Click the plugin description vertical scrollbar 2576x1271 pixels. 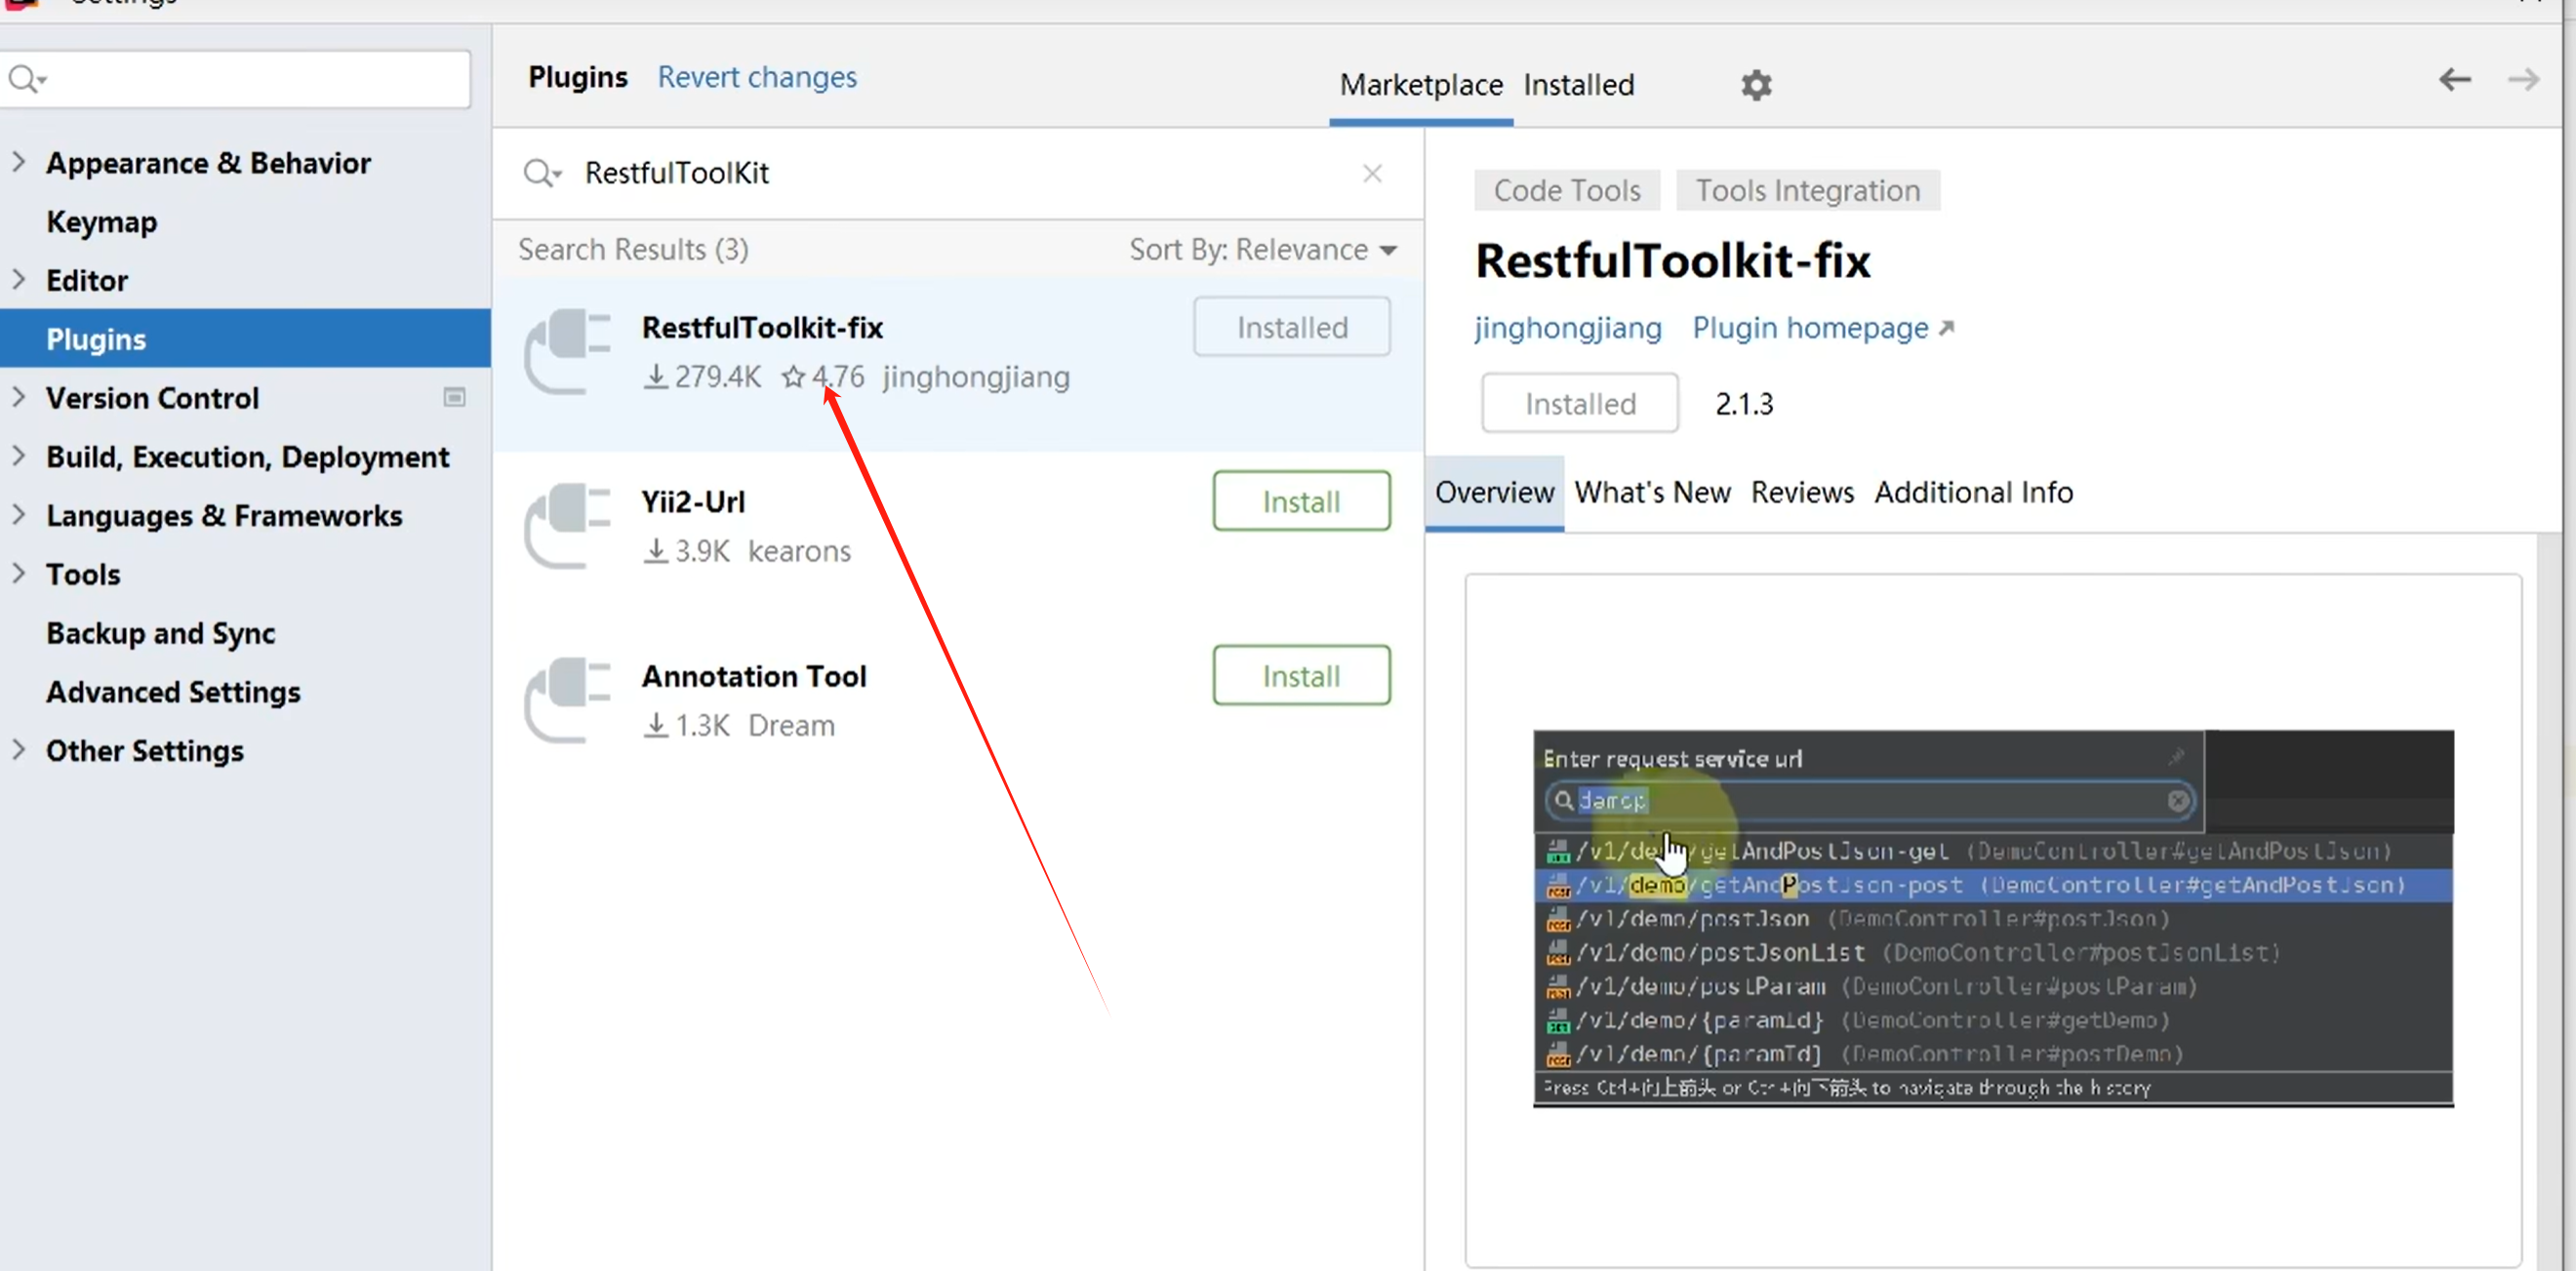2548,900
